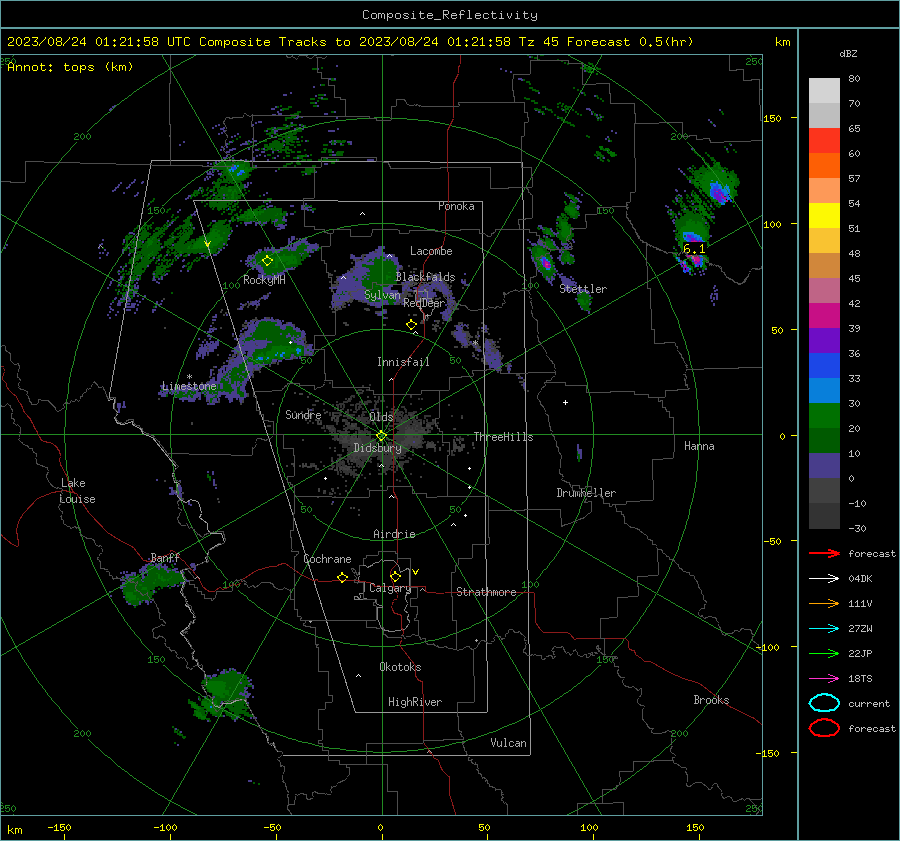This screenshot has width=900, height=841.
Task: Click the RockyMH label
Action: [264, 280]
